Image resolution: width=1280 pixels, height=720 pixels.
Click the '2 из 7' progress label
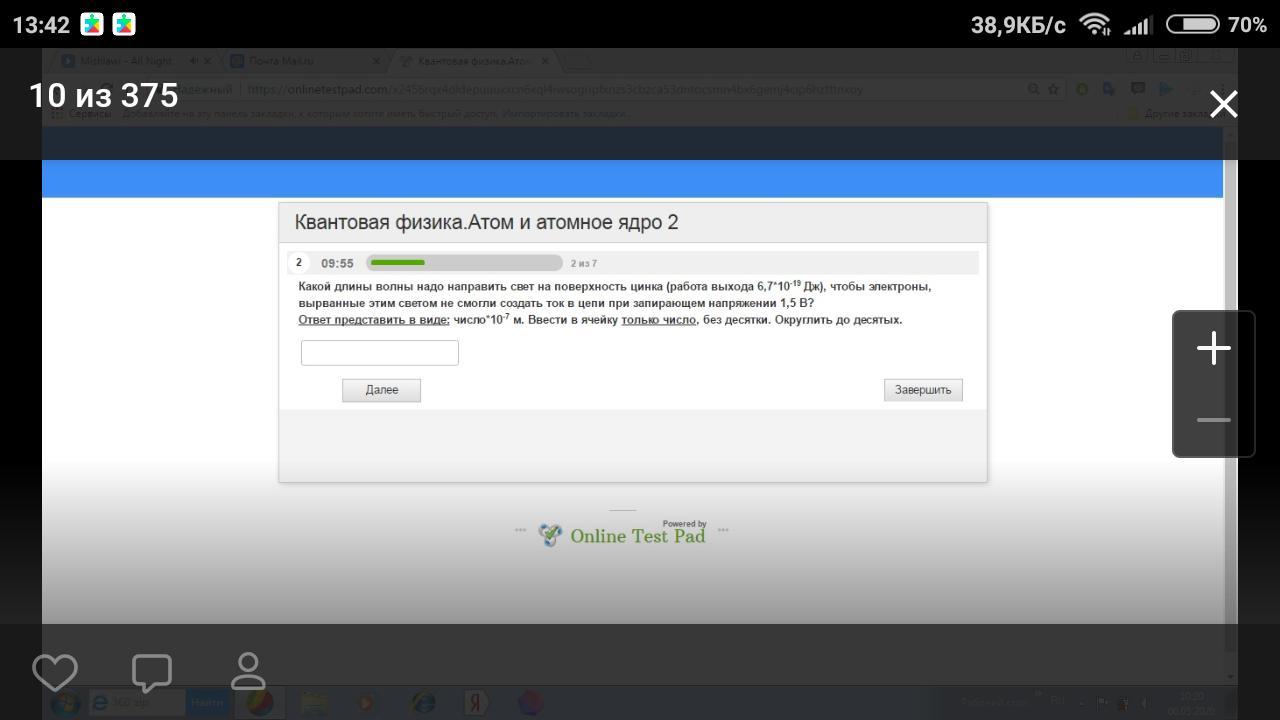(584, 264)
